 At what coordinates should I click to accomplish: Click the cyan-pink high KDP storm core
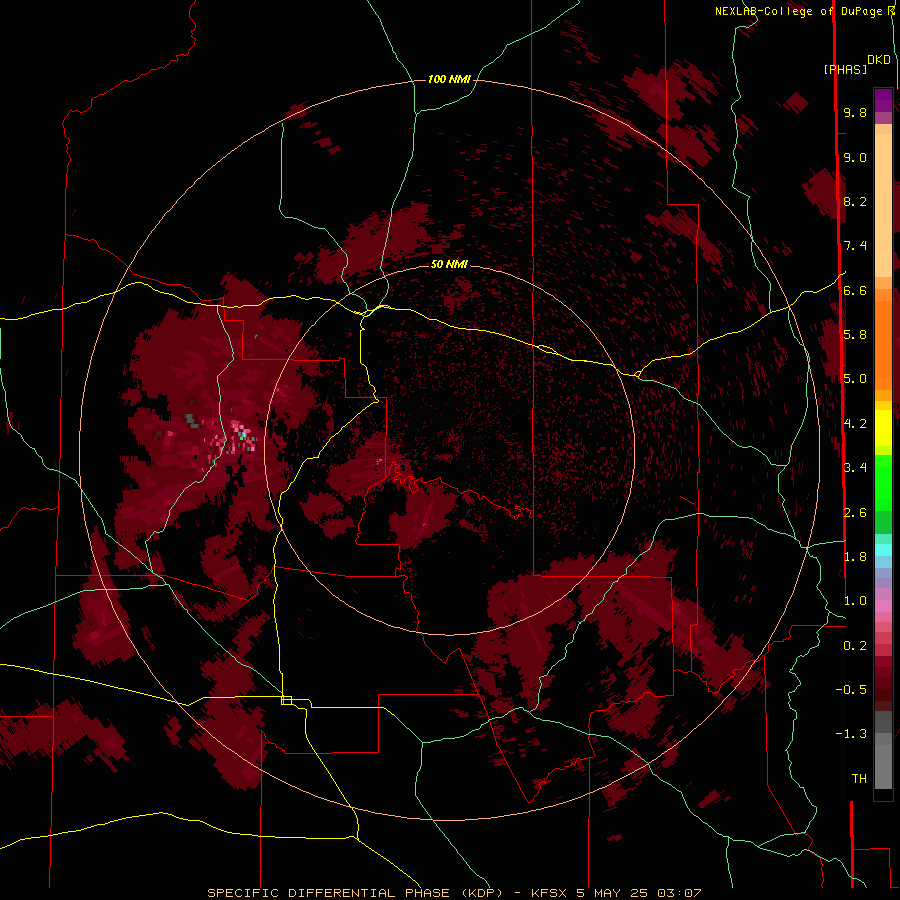click(242, 435)
